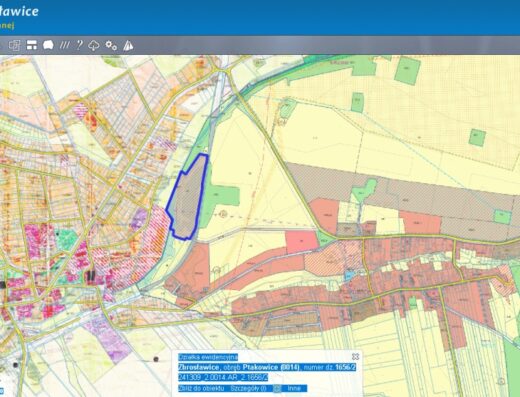Click the cloud download toolbar icon
Image resolution: width=520 pixels, height=397 pixels.
pyautogui.click(x=94, y=45)
